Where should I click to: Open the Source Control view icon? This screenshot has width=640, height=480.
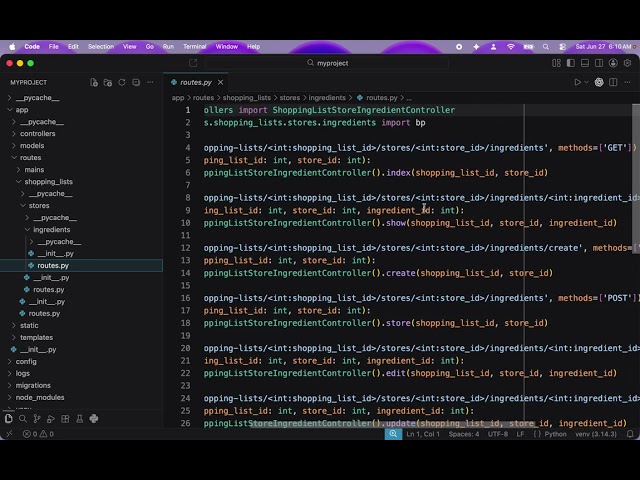click(x=37, y=419)
